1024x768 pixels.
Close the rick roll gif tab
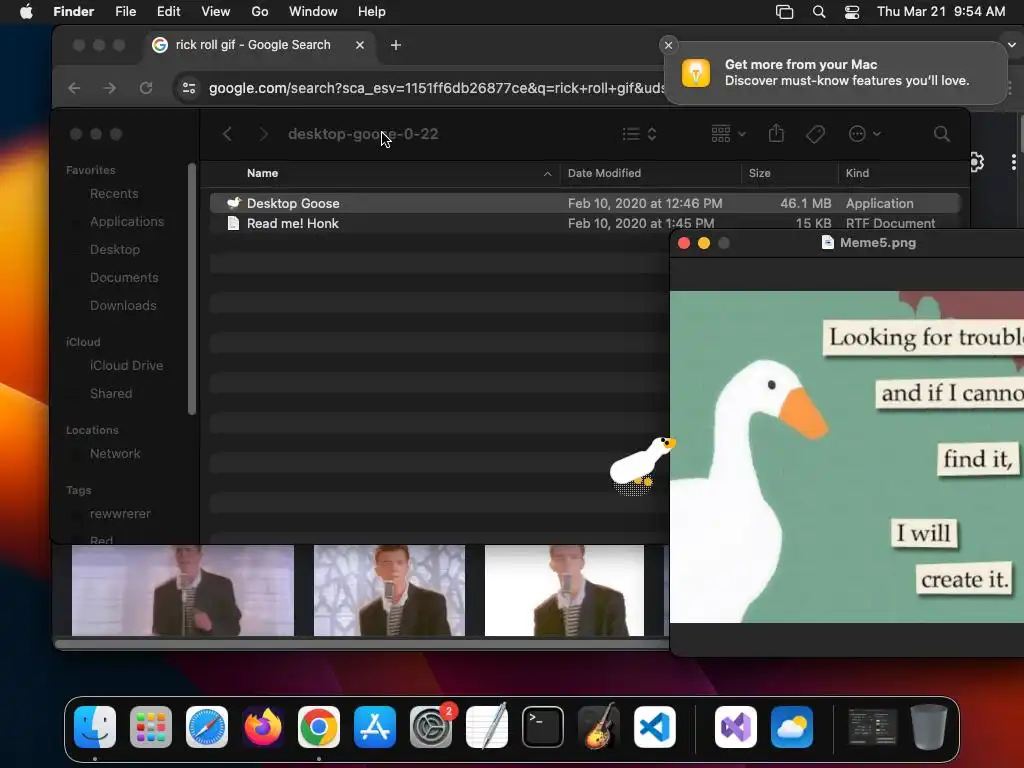(360, 45)
